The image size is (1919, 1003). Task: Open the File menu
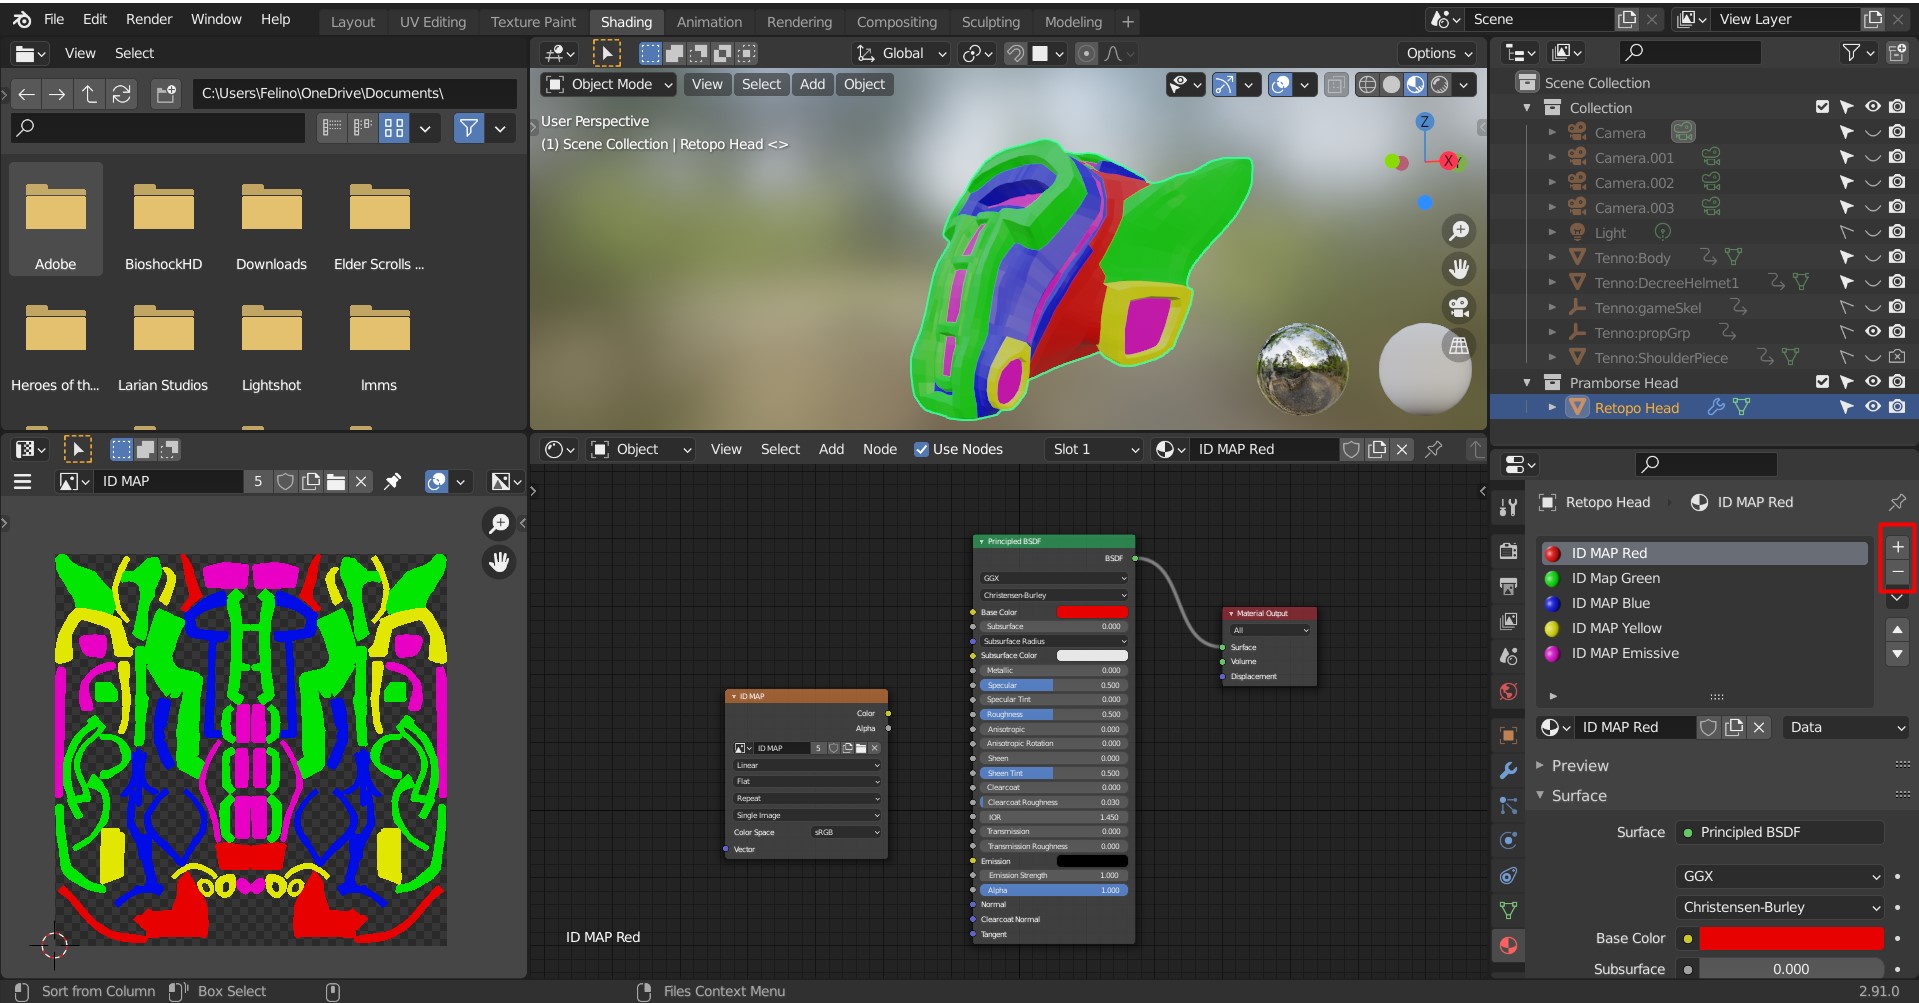coord(54,19)
